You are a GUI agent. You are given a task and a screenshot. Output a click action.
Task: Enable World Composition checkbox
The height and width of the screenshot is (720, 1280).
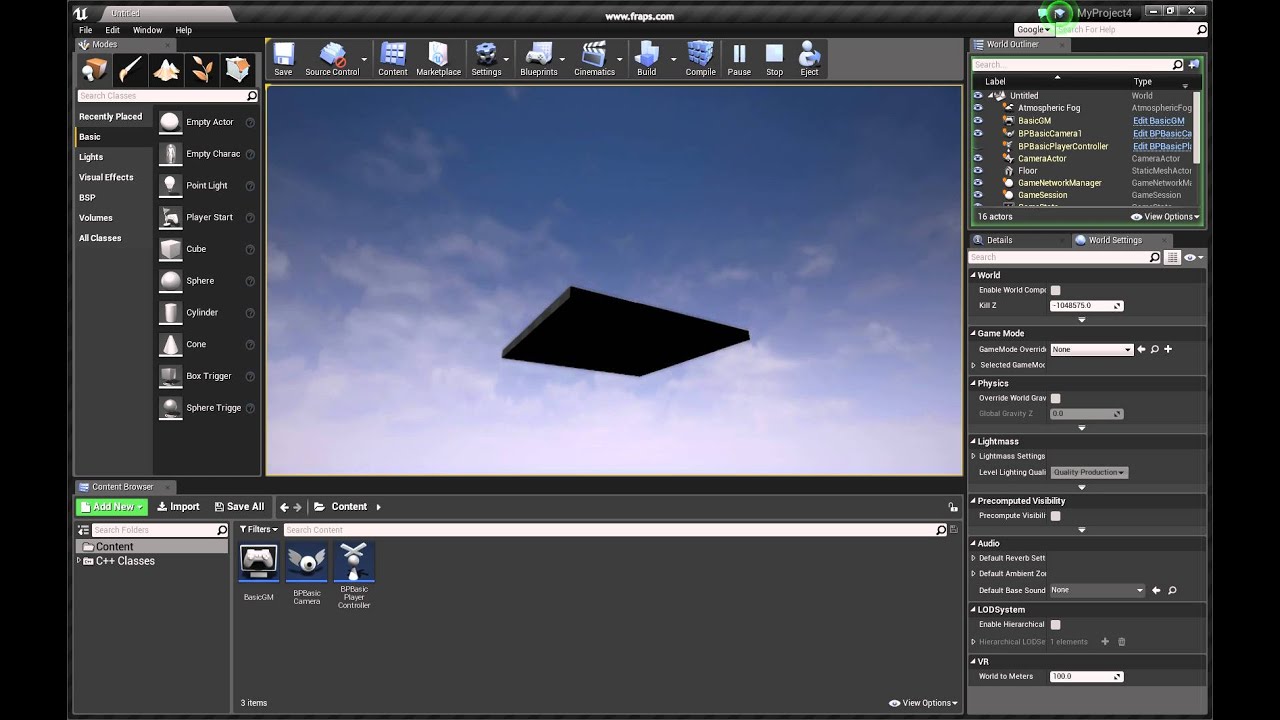1055,290
